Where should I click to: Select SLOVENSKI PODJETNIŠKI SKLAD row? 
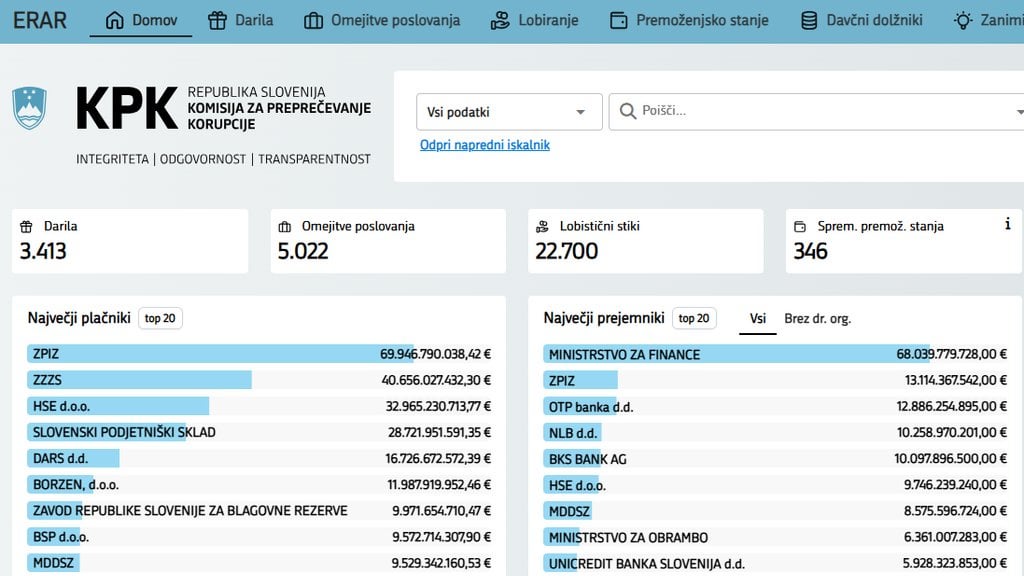pos(259,432)
